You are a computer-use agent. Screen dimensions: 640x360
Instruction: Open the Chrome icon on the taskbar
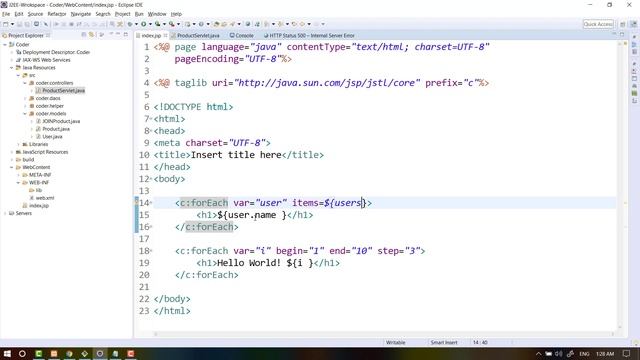coord(69,353)
